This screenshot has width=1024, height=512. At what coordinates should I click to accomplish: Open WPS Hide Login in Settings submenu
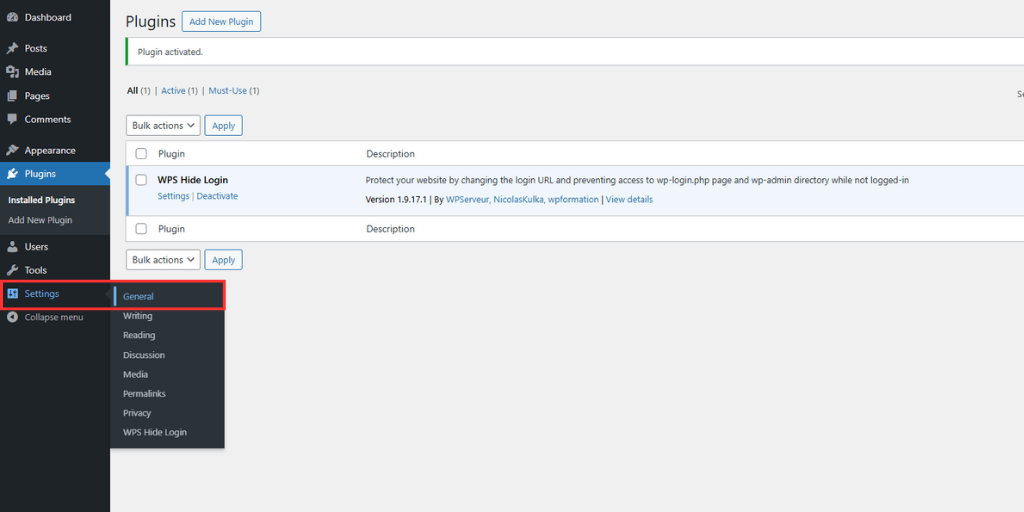click(x=155, y=432)
